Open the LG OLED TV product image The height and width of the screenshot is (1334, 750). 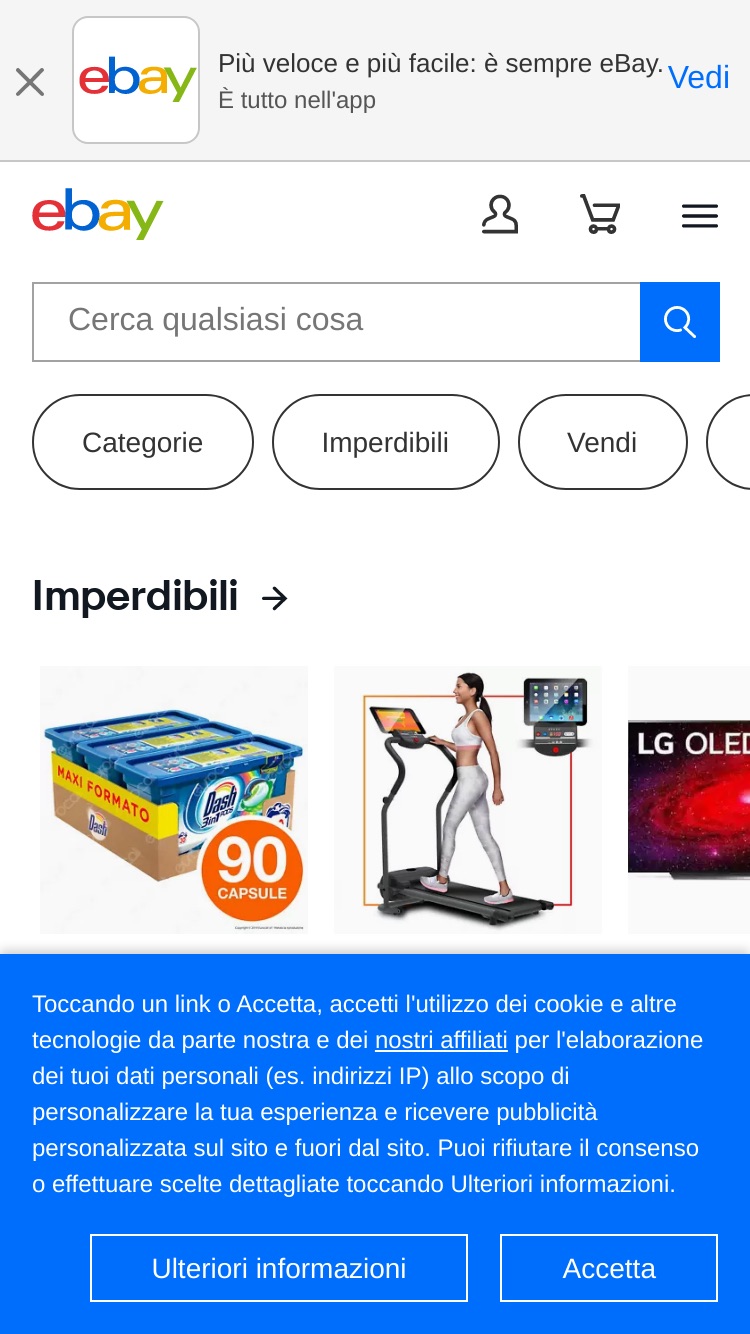689,800
